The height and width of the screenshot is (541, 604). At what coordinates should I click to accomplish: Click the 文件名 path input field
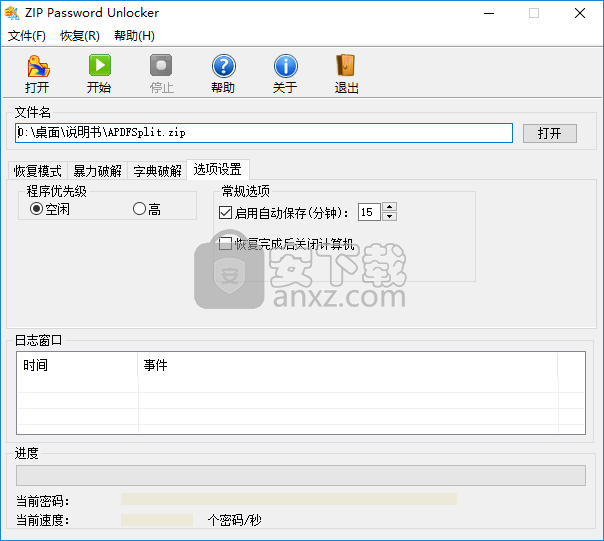point(264,133)
